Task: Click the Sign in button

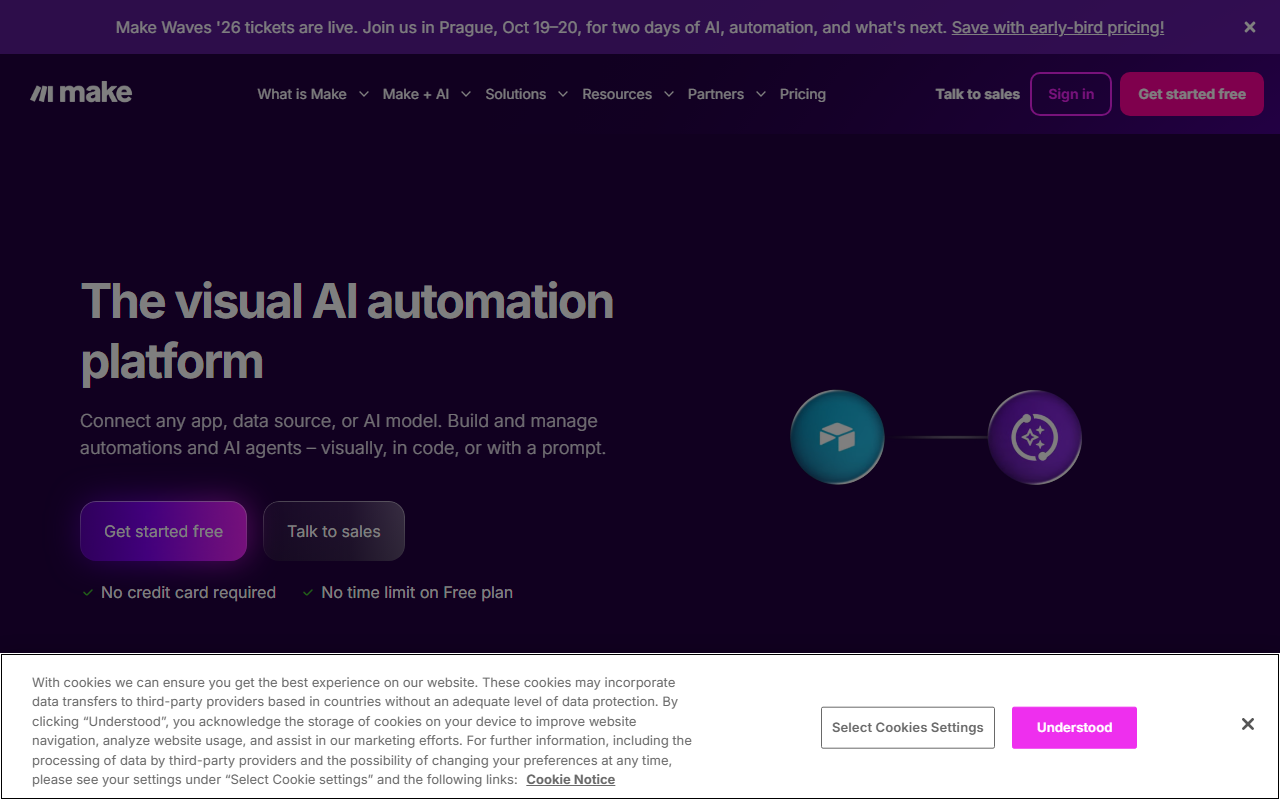Action: [x=1071, y=94]
